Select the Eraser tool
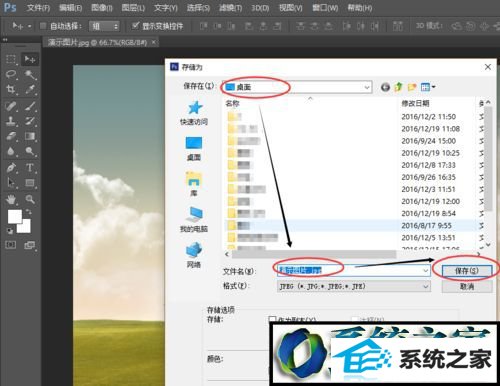 click(x=11, y=136)
